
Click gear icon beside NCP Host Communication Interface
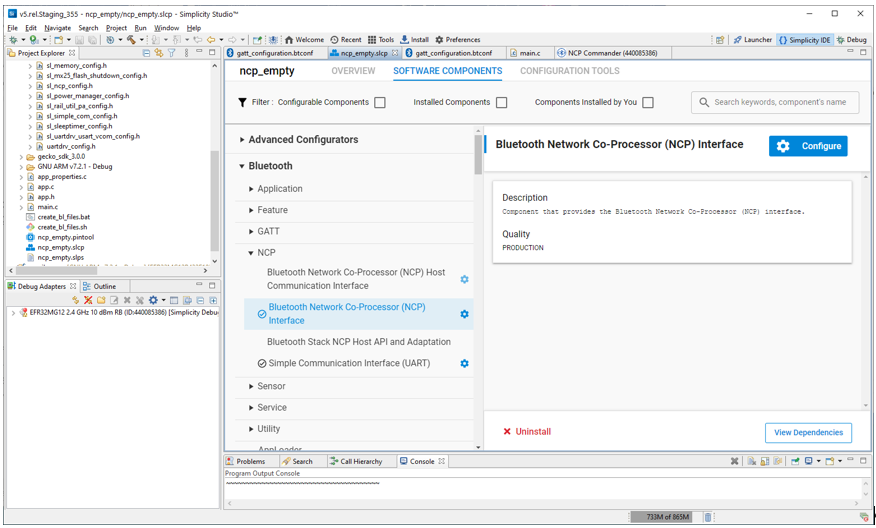(464, 279)
